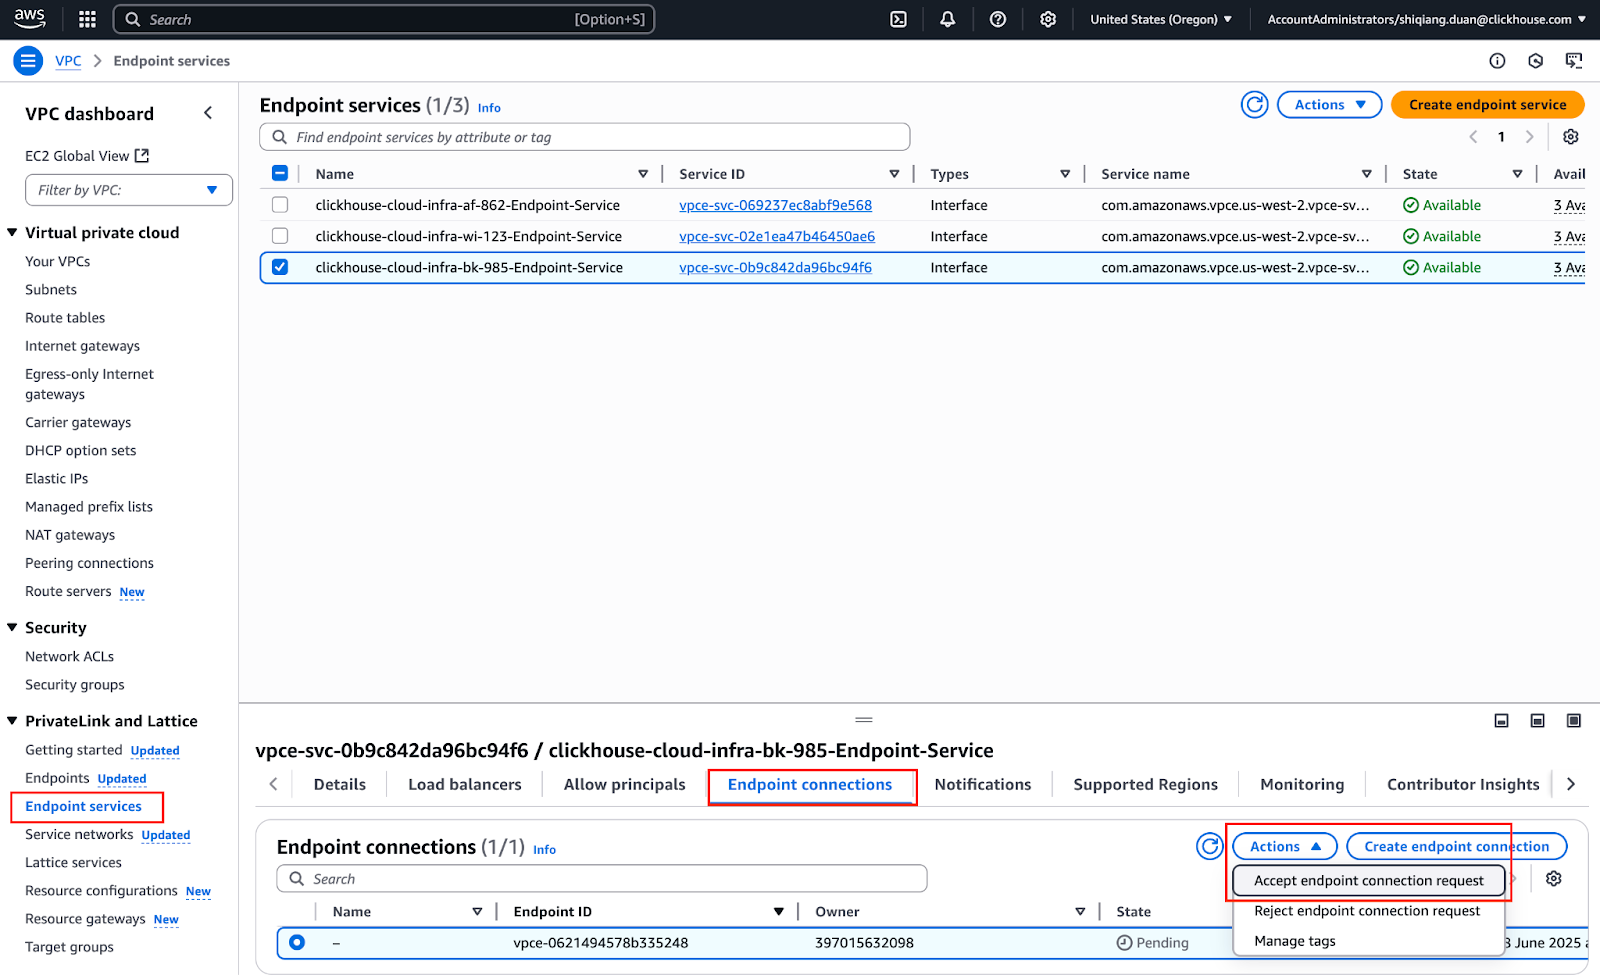Switch to the Load balancers tab
Viewport: 1600px width, 975px height.
tap(463, 784)
